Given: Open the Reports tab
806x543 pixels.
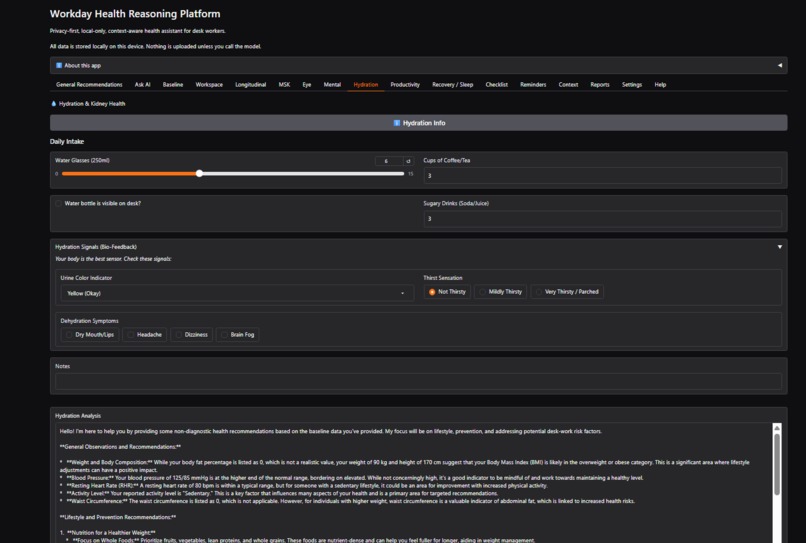Looking at the screenshot, I should pos(599,84).
